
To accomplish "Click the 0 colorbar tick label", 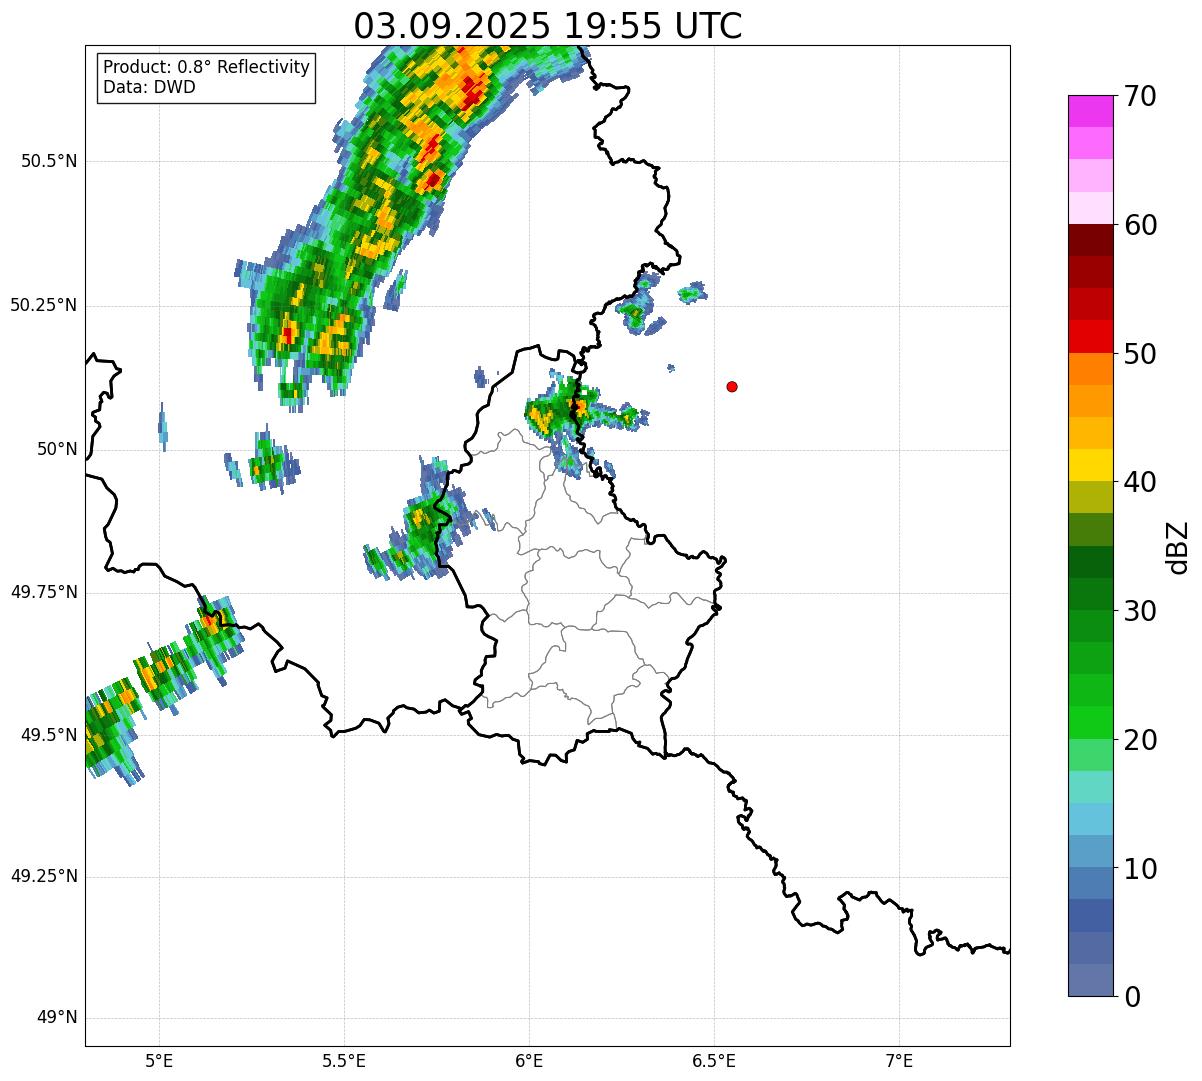I will coord(1132,997).
